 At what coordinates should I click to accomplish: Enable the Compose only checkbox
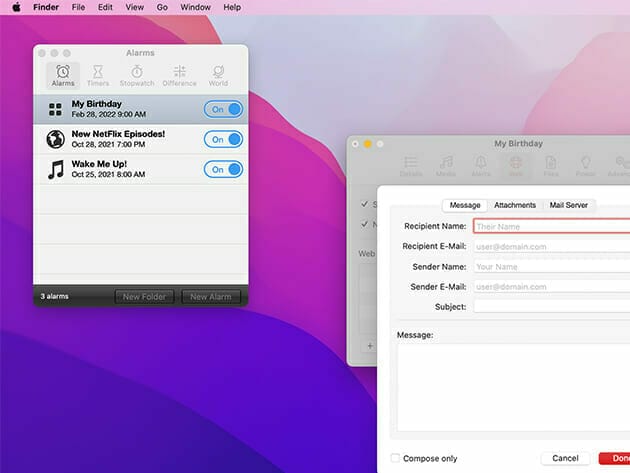tap(397, 458)
